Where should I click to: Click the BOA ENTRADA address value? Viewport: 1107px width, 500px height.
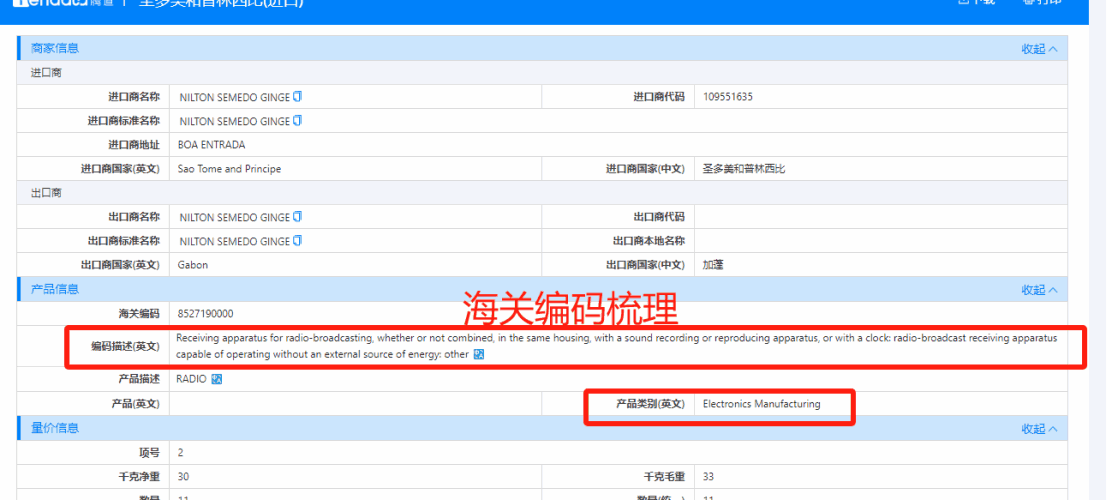click(x=211, y=145)
